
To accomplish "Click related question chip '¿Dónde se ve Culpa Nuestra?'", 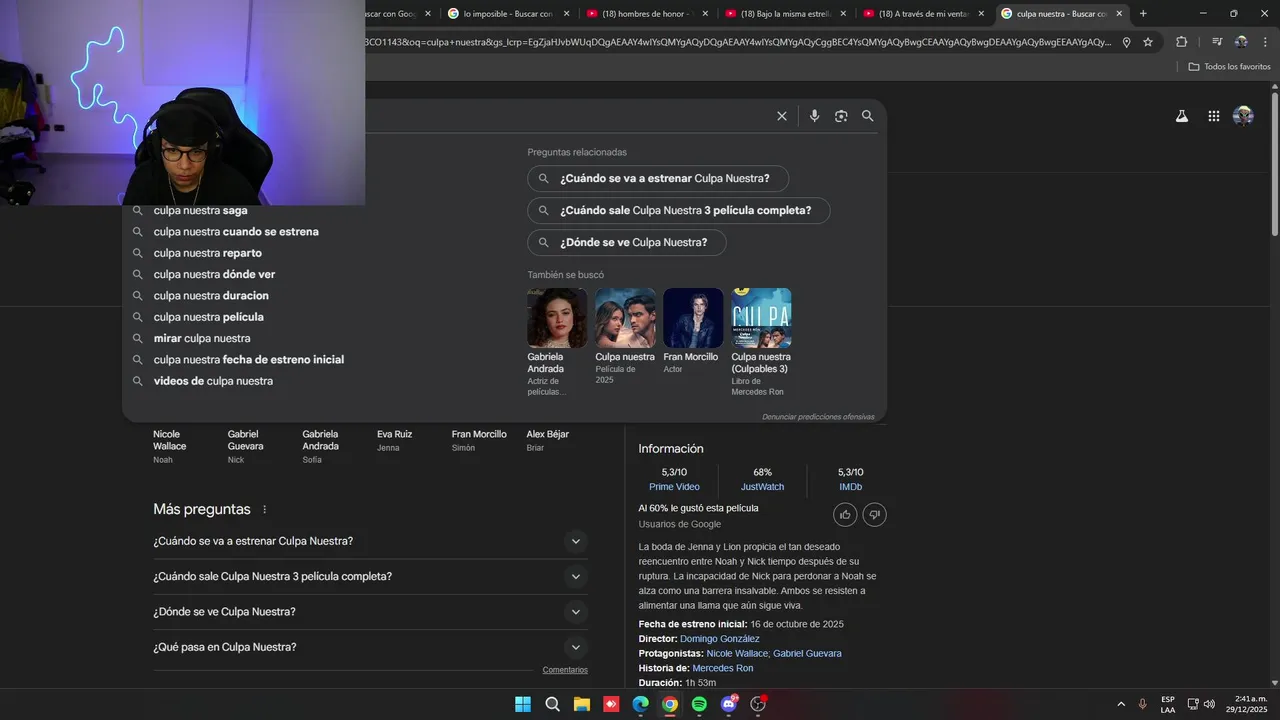I will click(627, 242).
